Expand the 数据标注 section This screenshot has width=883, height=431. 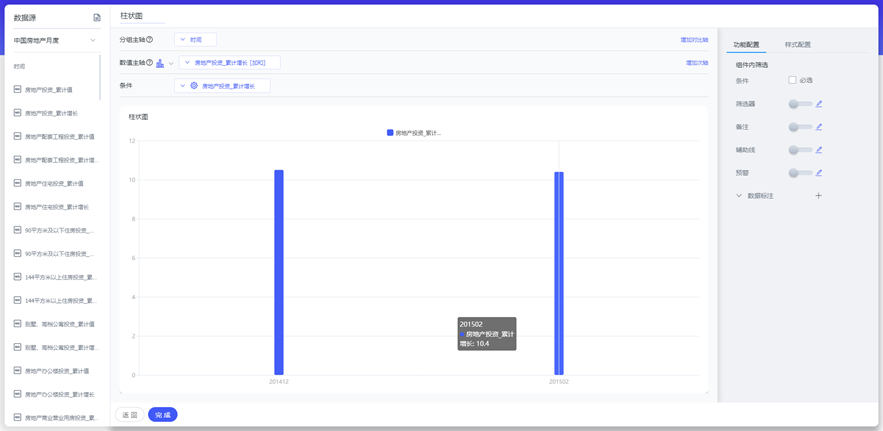point(739,196)
